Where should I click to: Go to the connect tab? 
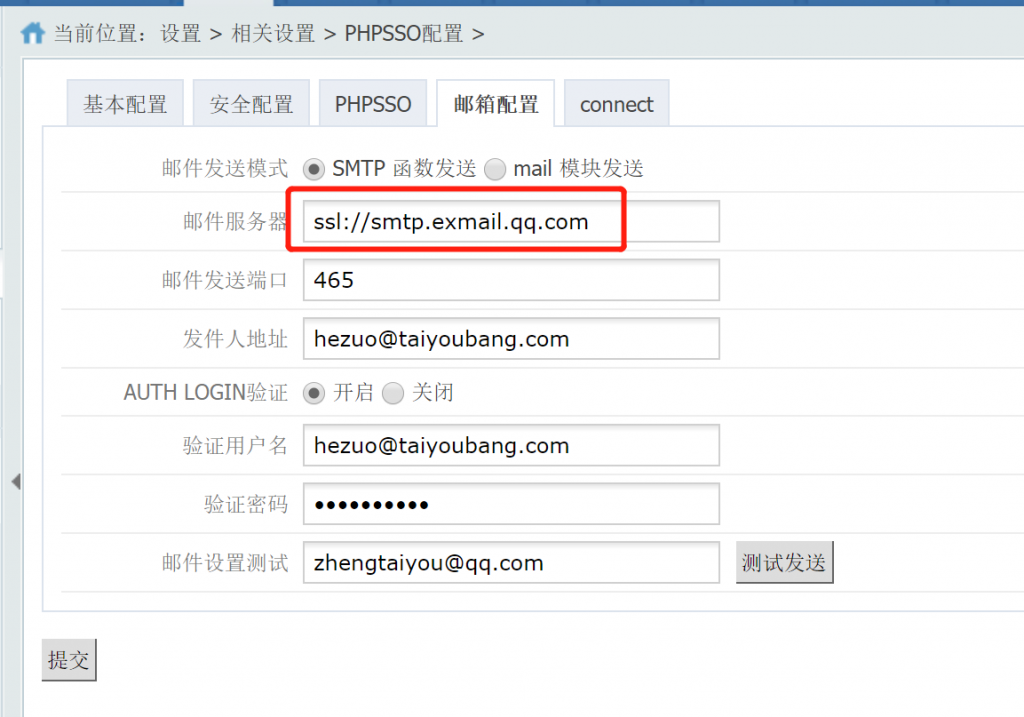[616, 103]
